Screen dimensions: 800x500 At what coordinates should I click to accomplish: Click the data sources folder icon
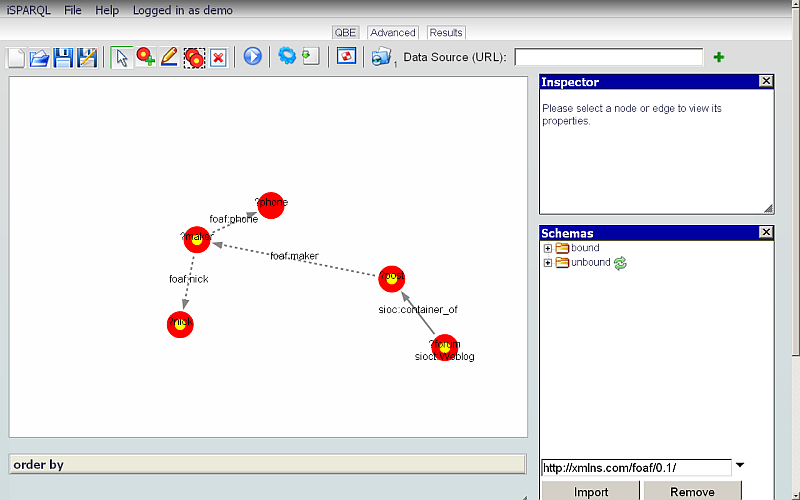tap(381, 57)
